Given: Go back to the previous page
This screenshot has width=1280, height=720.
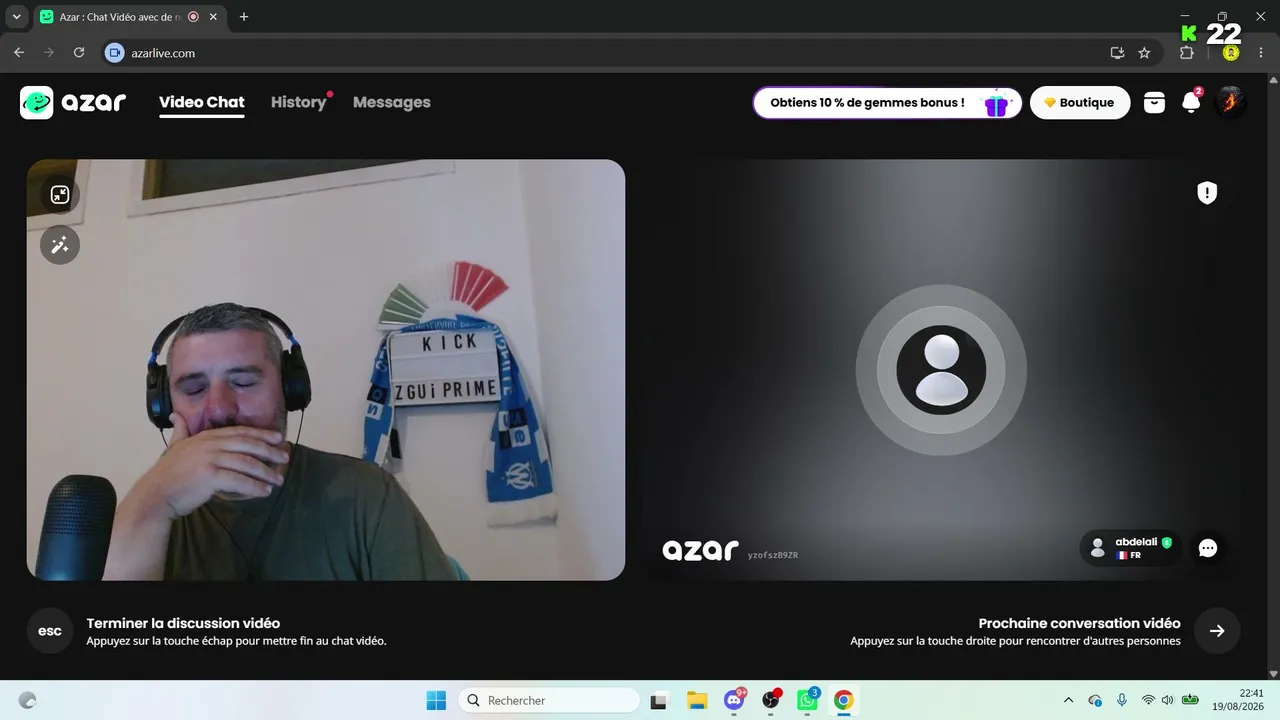Looking at the screenshot, I should click(19, 53).
